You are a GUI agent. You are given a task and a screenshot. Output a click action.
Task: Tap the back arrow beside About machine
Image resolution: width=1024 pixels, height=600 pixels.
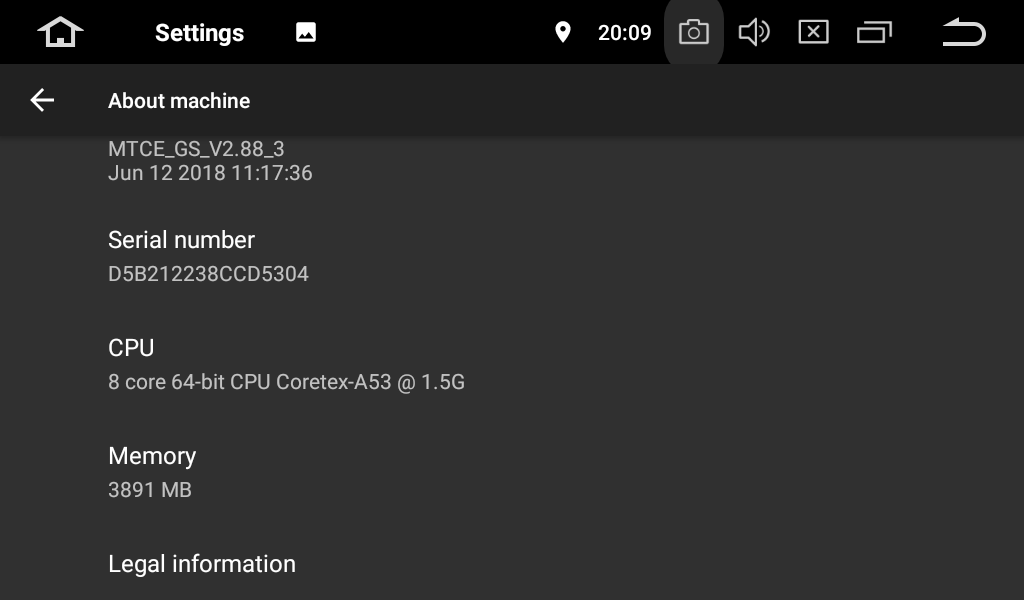(42, 100)
